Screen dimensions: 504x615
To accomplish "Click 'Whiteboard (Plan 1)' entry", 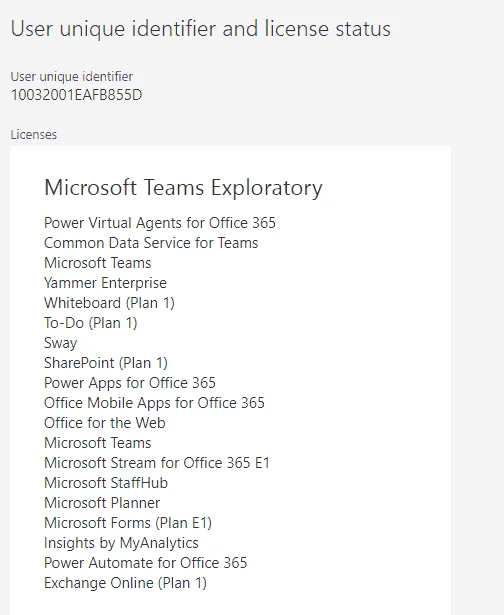I will point(109,303).
